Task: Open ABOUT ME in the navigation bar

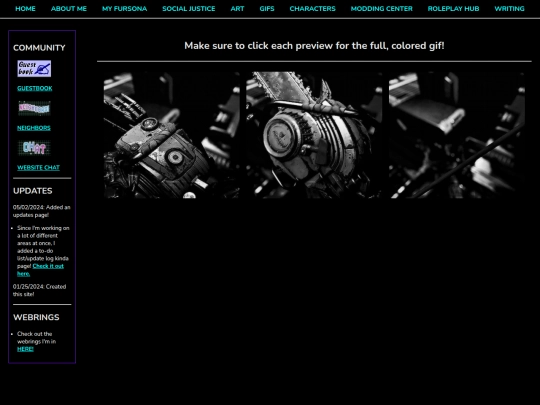Action: click(69, 9)
